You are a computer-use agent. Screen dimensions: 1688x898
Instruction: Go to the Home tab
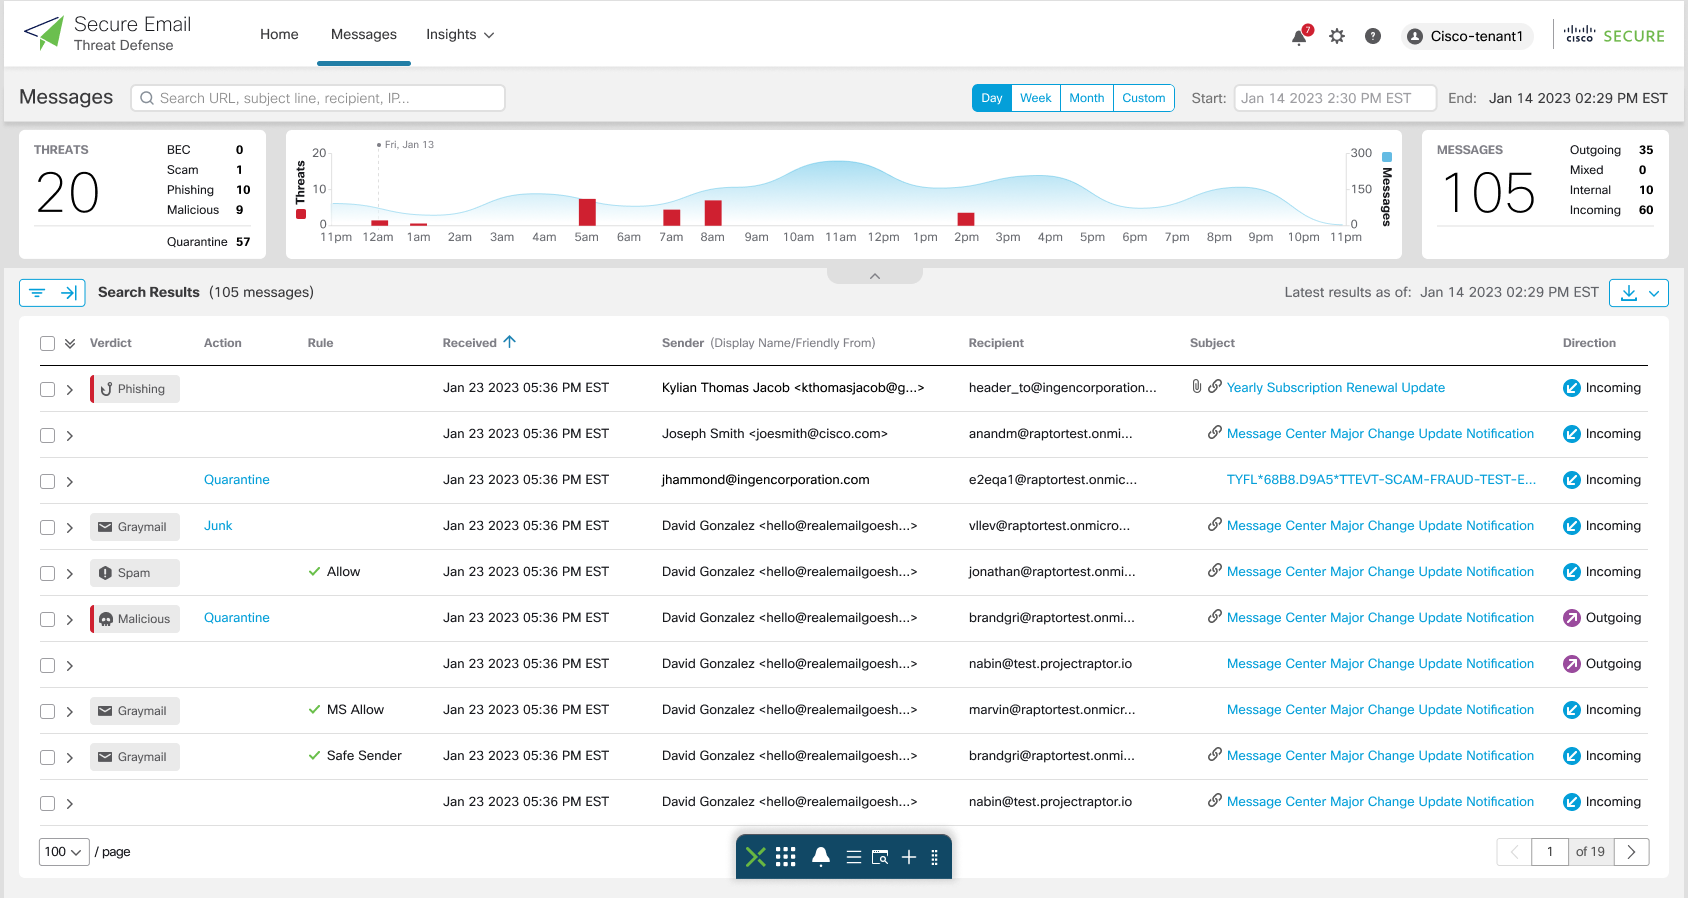[279, 34]
